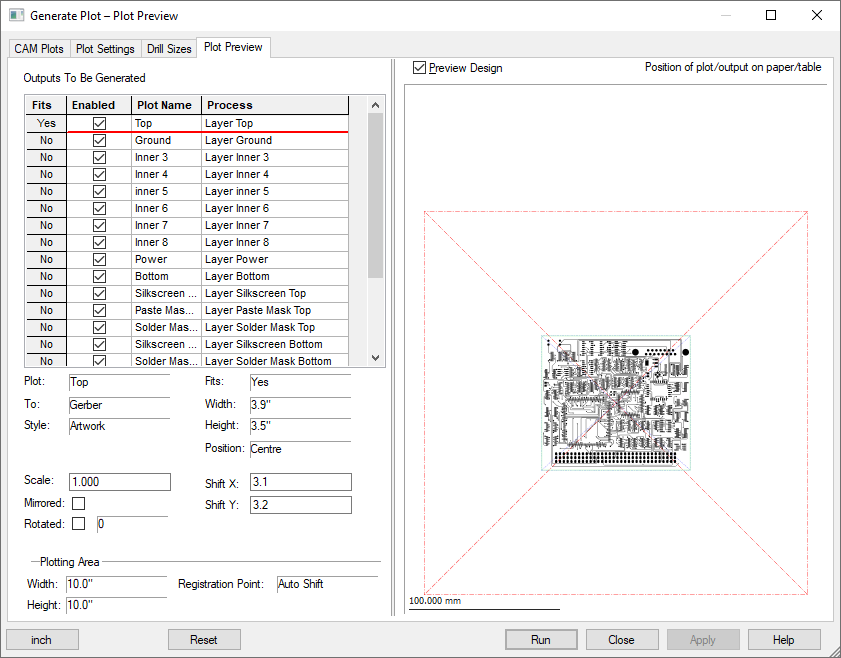
Task: Click the Scale input field
Action: click(x=120, y=482)
